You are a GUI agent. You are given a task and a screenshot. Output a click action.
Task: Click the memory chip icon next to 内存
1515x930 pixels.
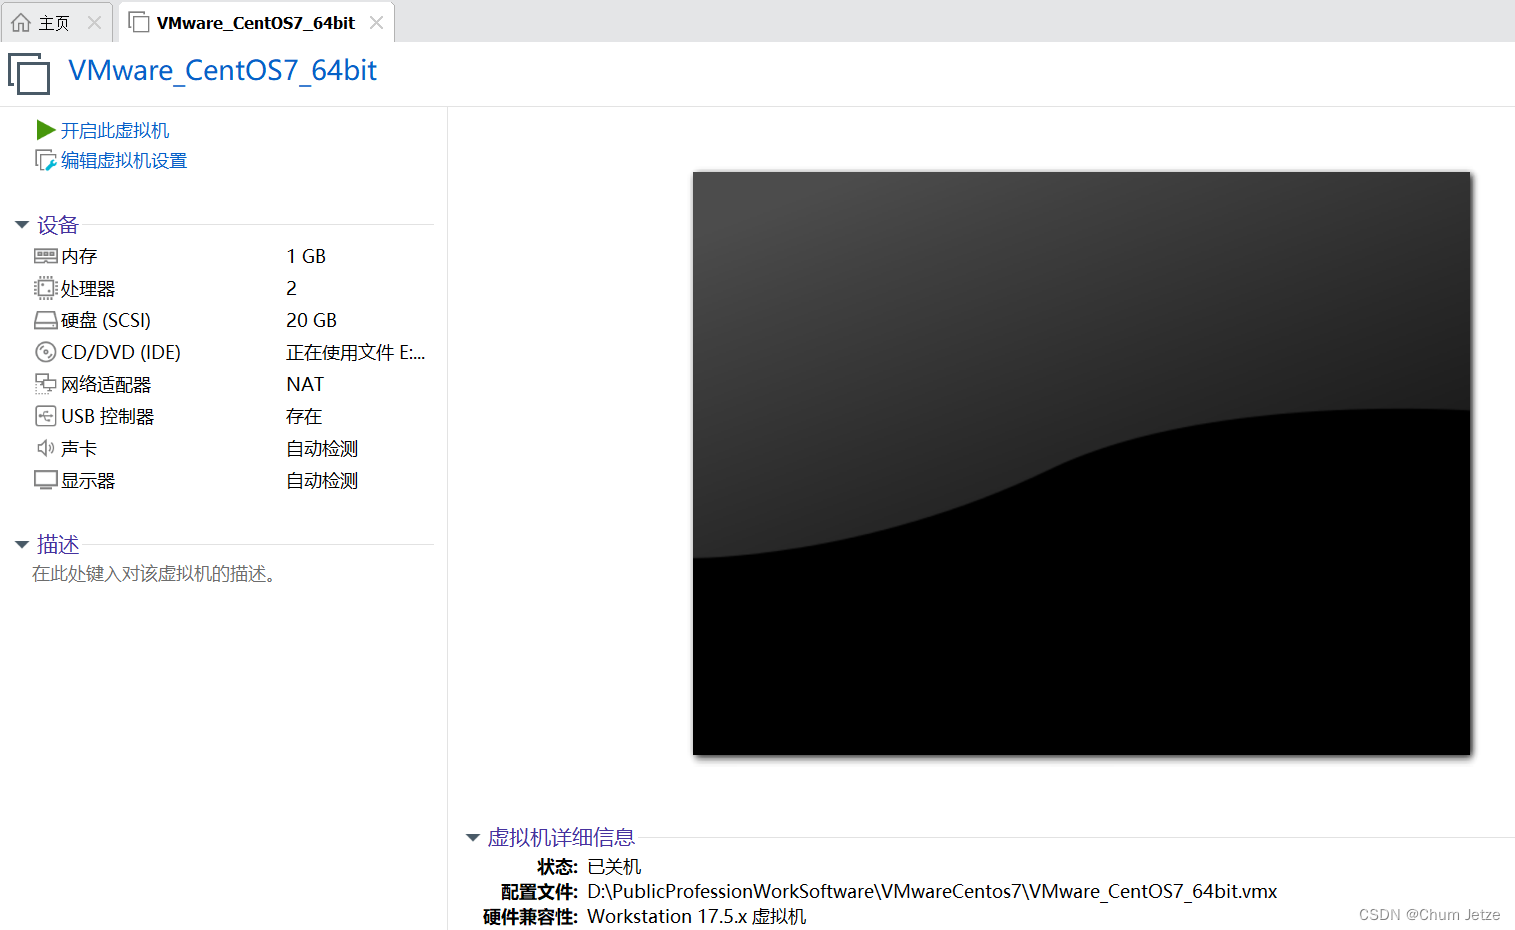[45, 256]
